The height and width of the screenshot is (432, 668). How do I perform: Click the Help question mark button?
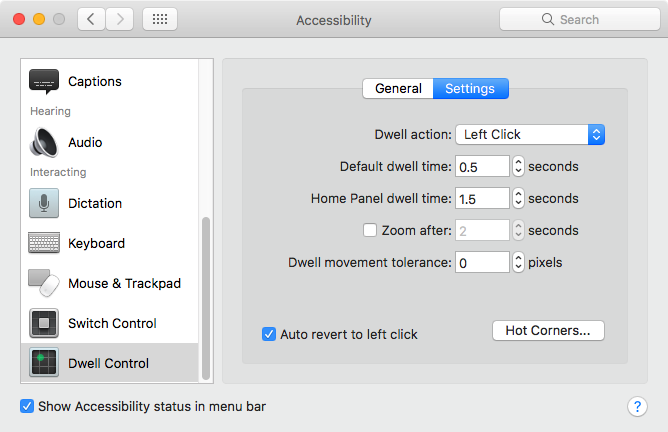(x=637, y=407)
